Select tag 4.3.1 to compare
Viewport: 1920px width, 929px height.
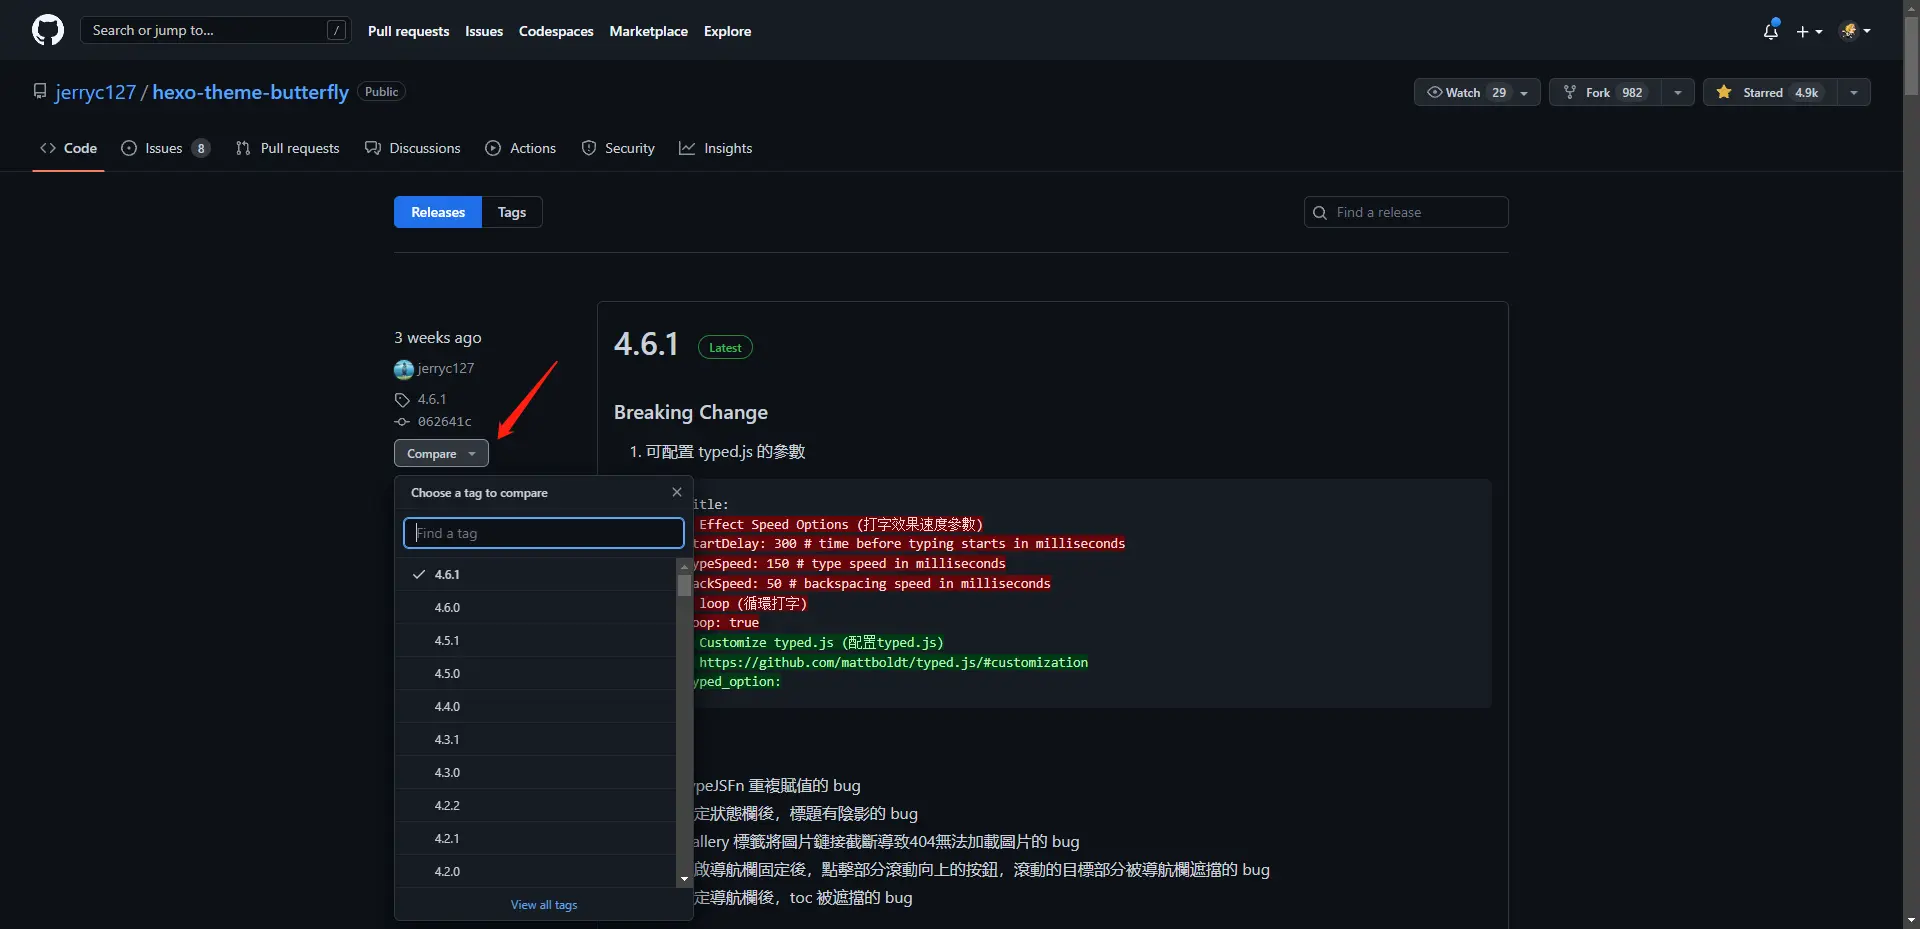(536, 739)
